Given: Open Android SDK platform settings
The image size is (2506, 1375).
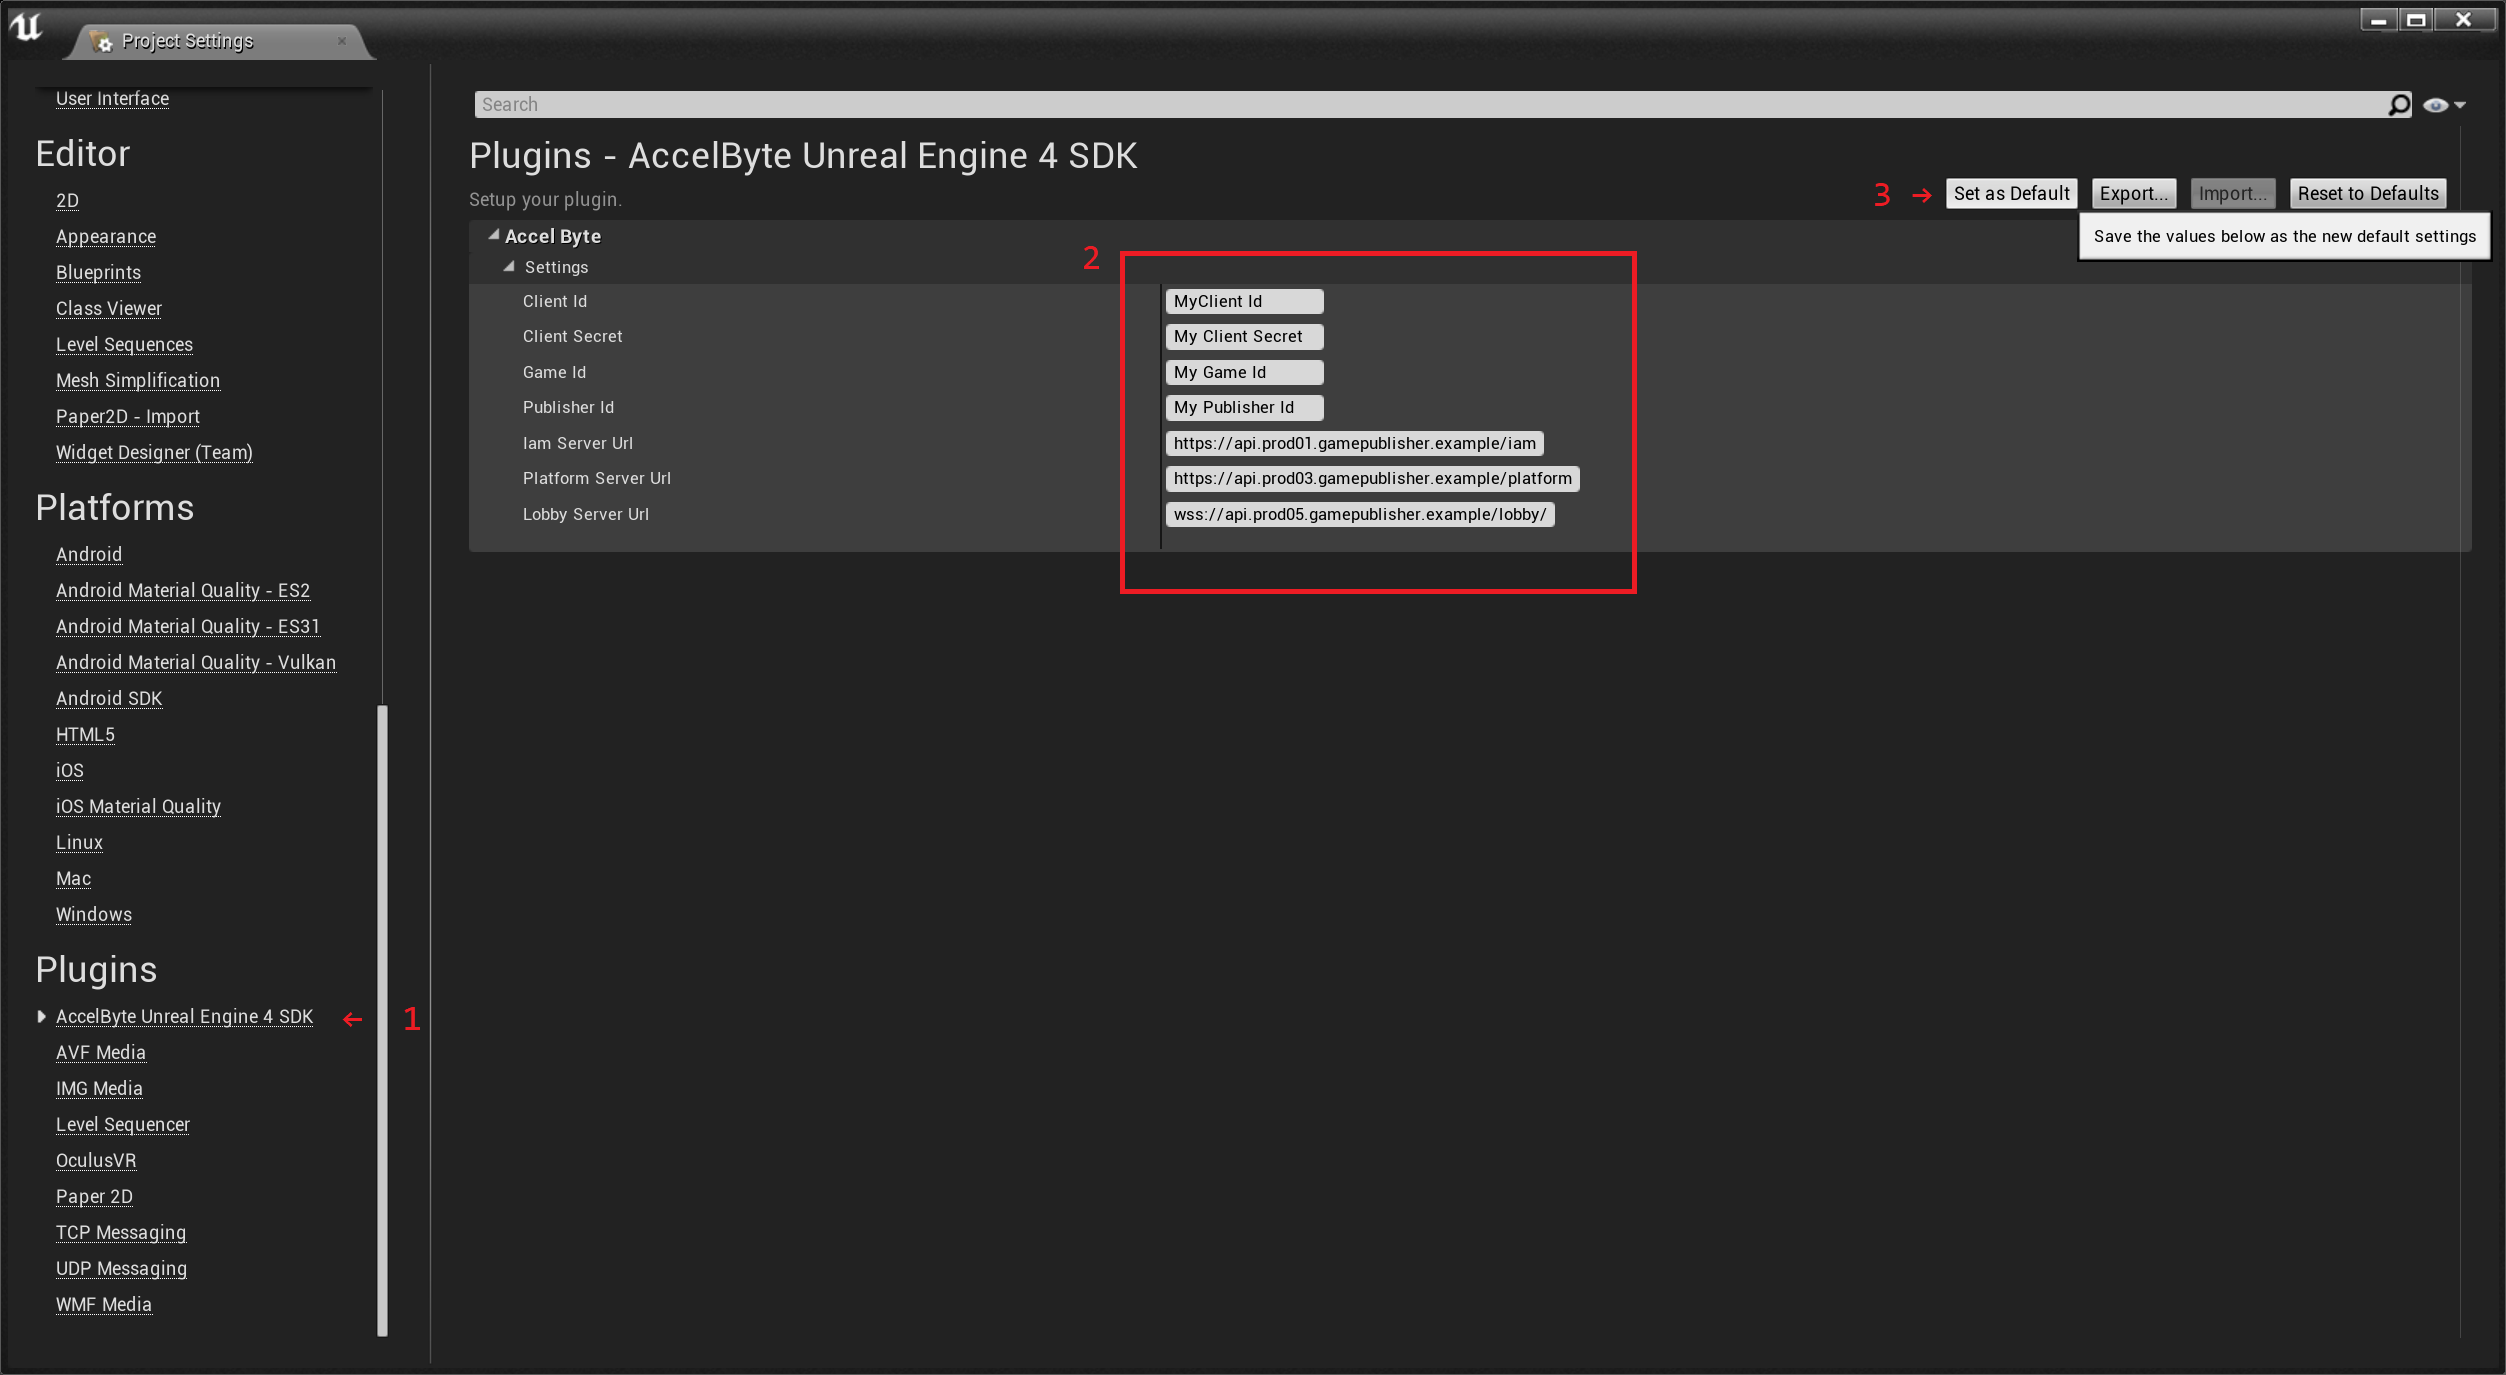Looking at the screenshot, I should (109, 699).
